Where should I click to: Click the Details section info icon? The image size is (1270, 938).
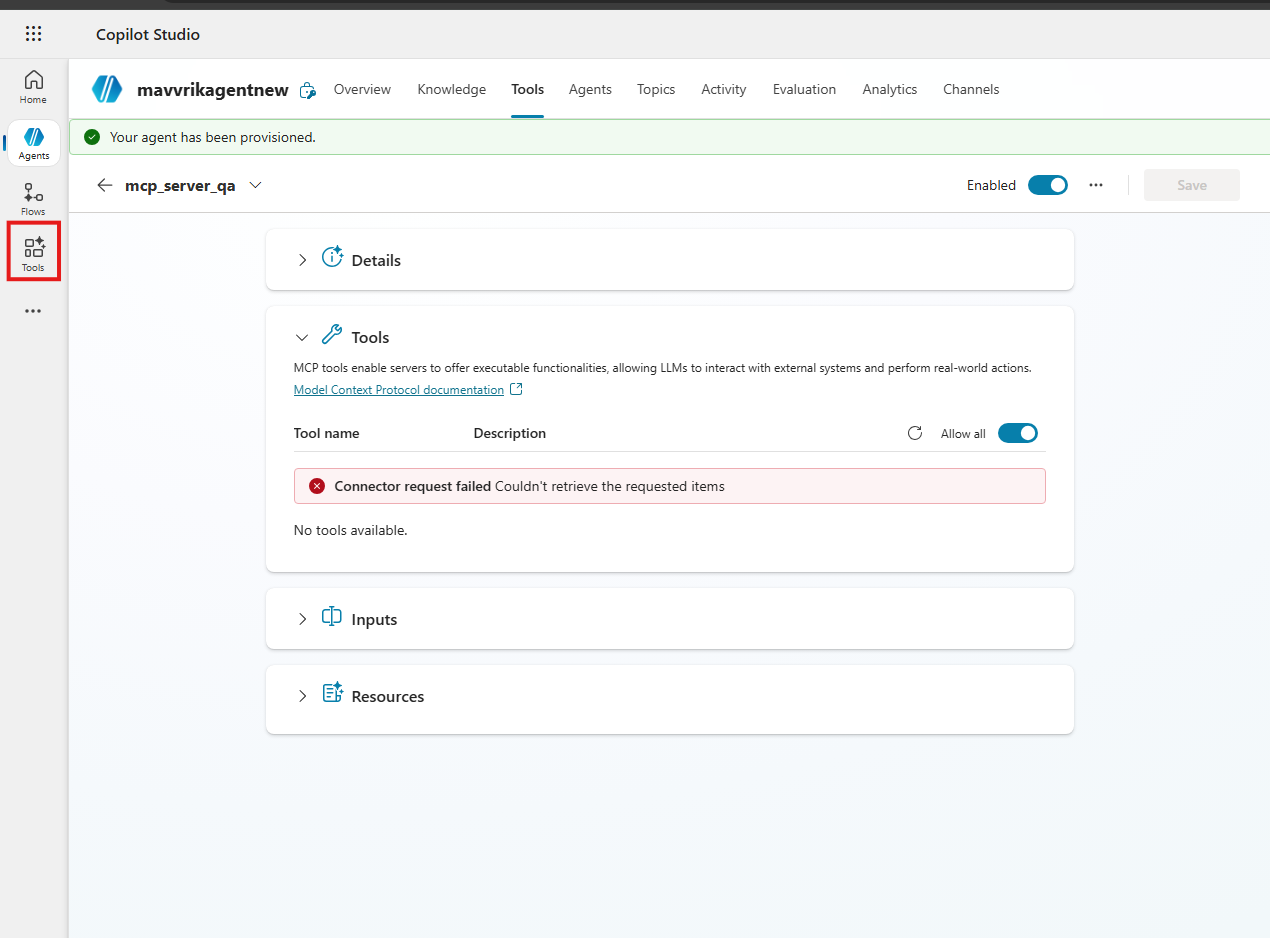pyautogui.click(x=332, y=257)
